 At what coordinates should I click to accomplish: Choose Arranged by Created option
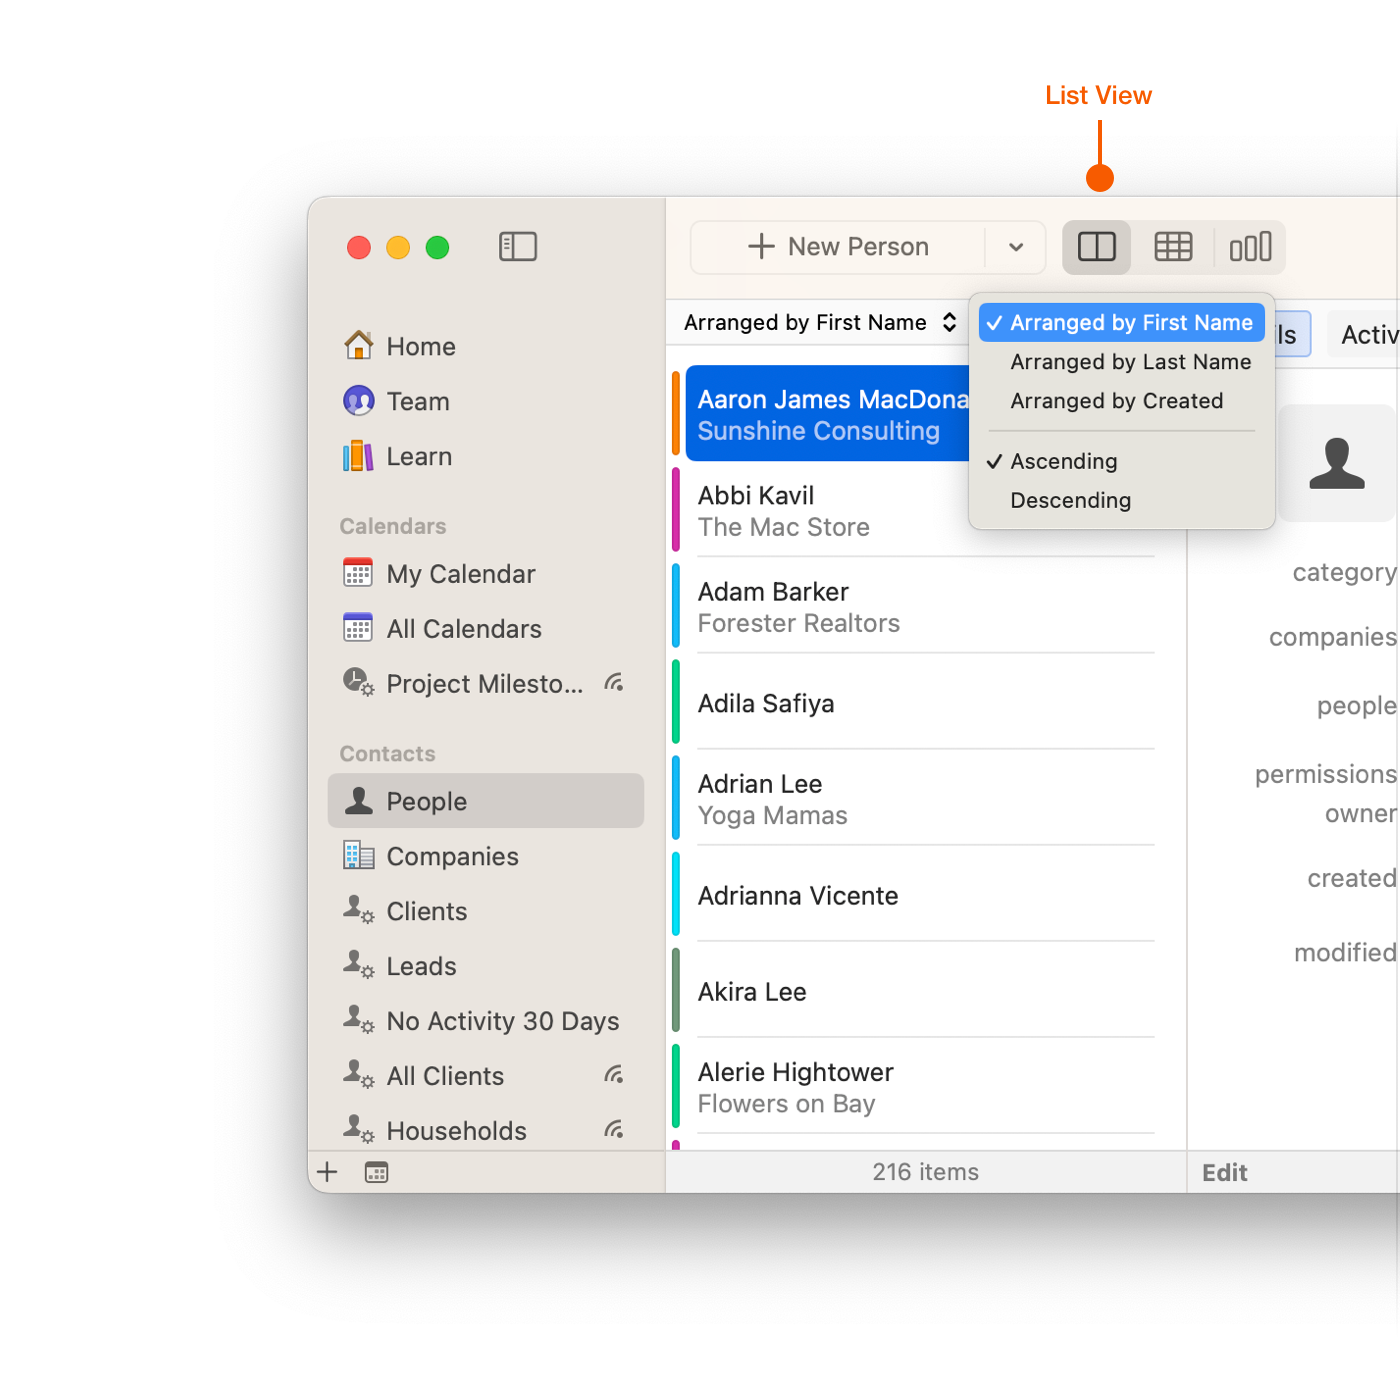coord(1116,401)
